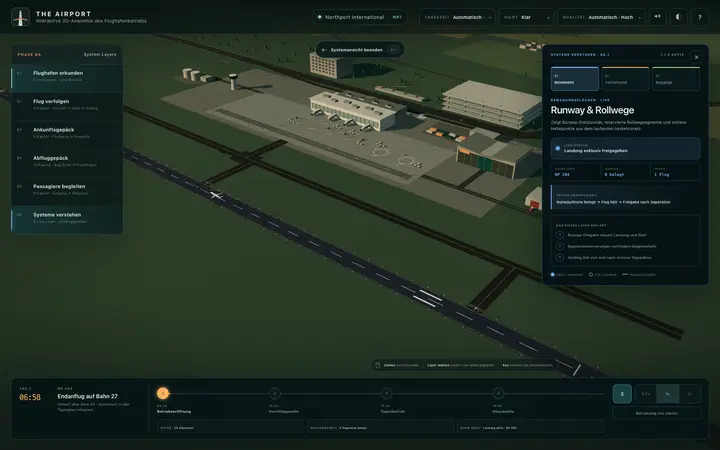
Task: Click the landing aircraft on the runway
Action: point(215,196)
